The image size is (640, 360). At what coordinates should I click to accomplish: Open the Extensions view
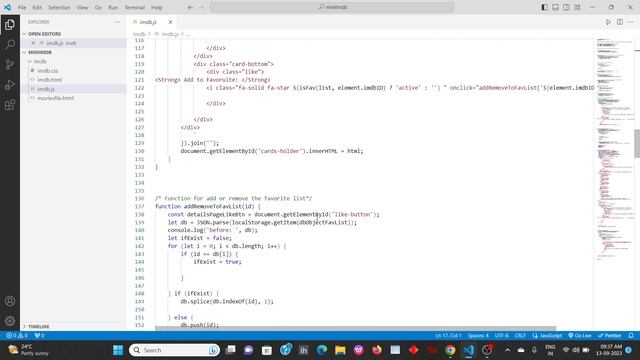pos(10,104)
